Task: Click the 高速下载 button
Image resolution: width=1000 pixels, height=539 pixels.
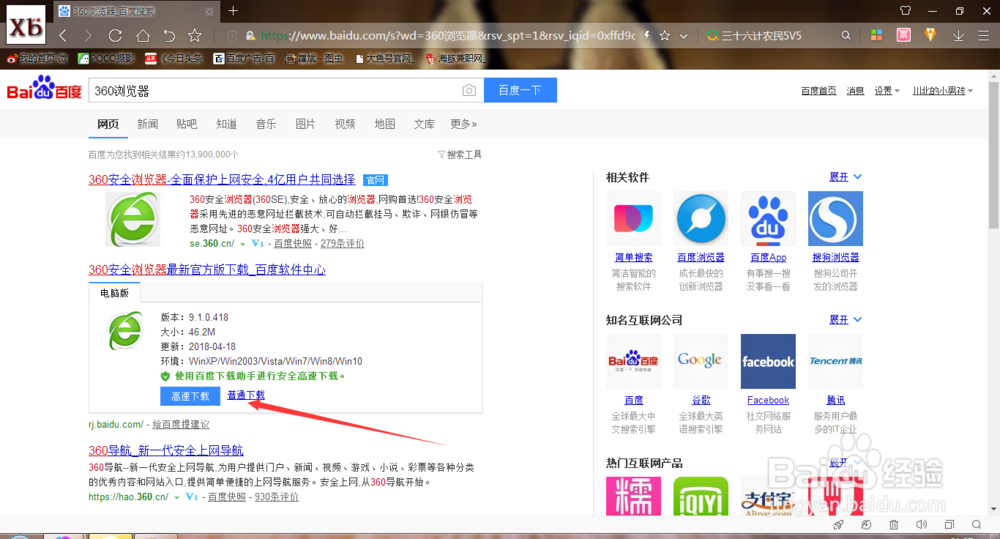Action: pos(190,396)
